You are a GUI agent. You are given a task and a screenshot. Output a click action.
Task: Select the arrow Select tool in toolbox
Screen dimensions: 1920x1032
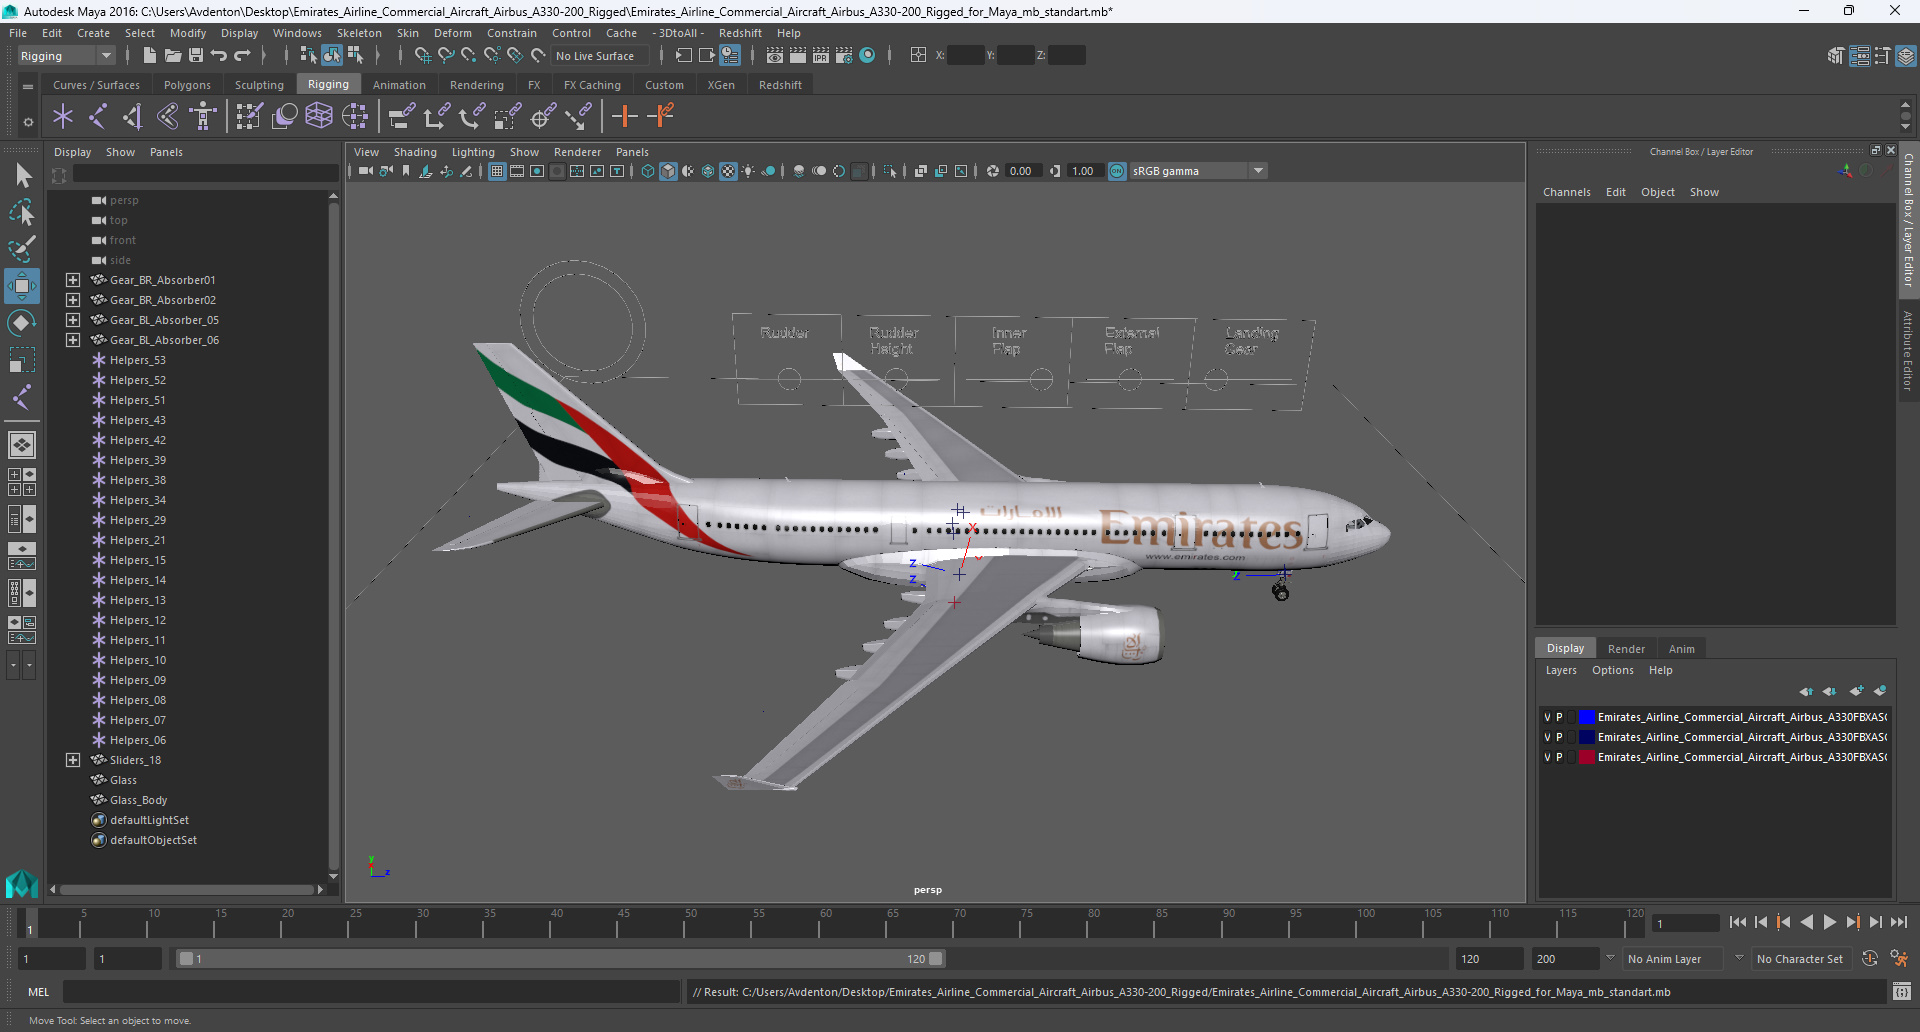[22, 176]
